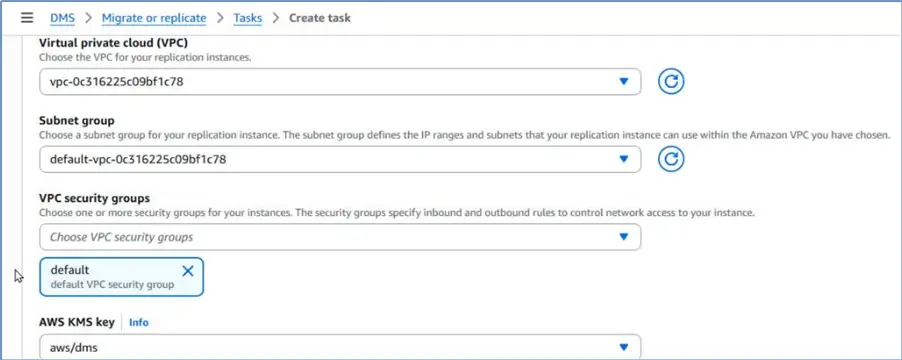Go to Migrate or replicate breadcrumb
The width and height of the screenshot is (902, 360).
(154, 18)
